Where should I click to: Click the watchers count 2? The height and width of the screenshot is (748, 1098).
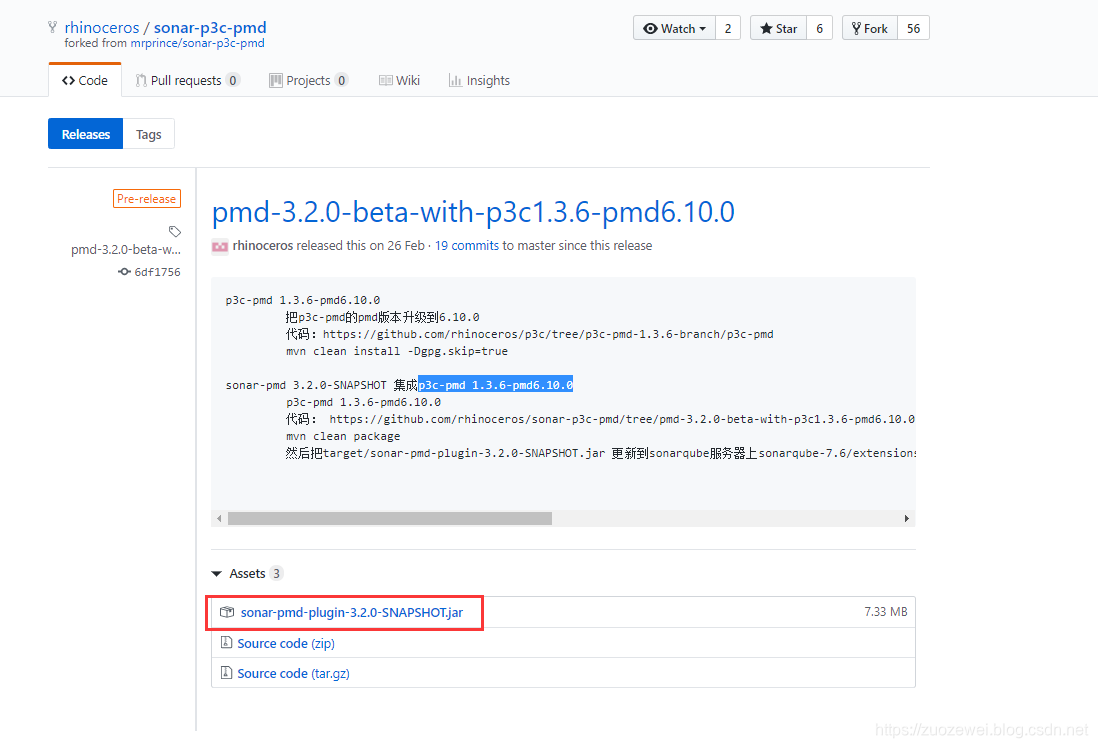pyautogui.click(x=728, y=29)
